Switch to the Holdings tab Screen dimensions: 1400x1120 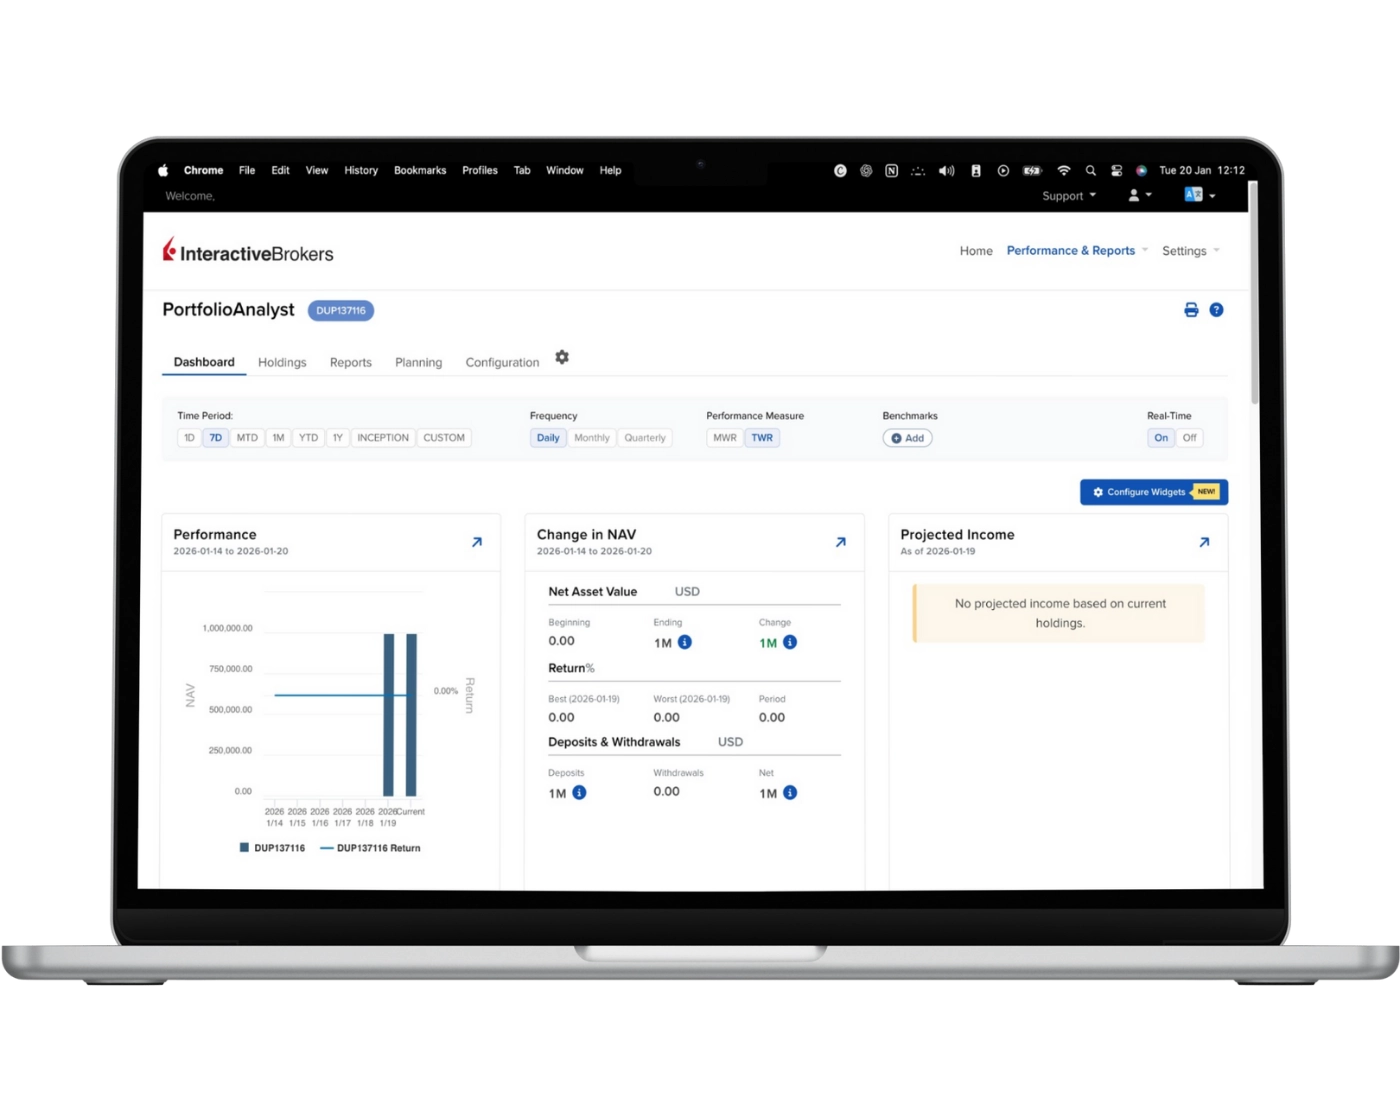[281, 362]
